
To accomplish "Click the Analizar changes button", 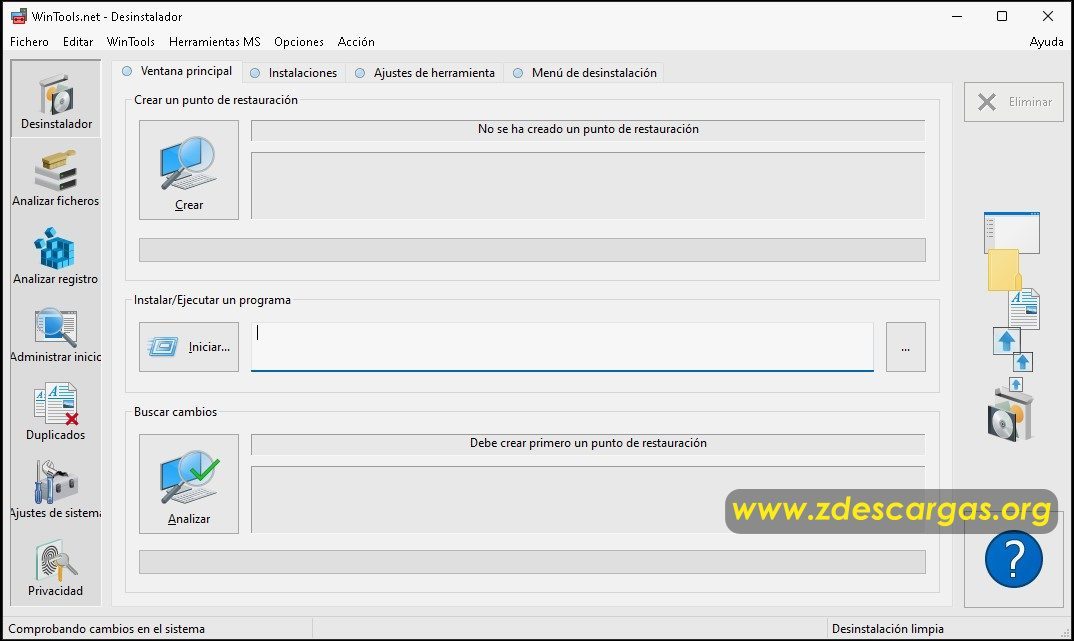I will [189, 483].
